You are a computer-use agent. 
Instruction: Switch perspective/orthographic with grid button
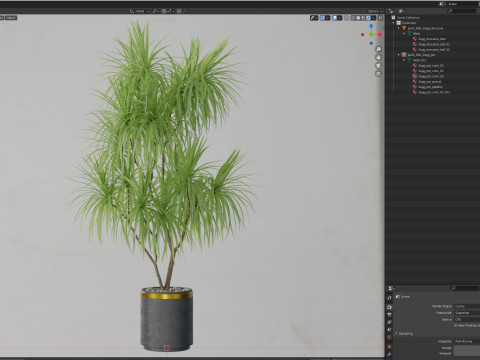pyautogui.click(x=378, y=74)
